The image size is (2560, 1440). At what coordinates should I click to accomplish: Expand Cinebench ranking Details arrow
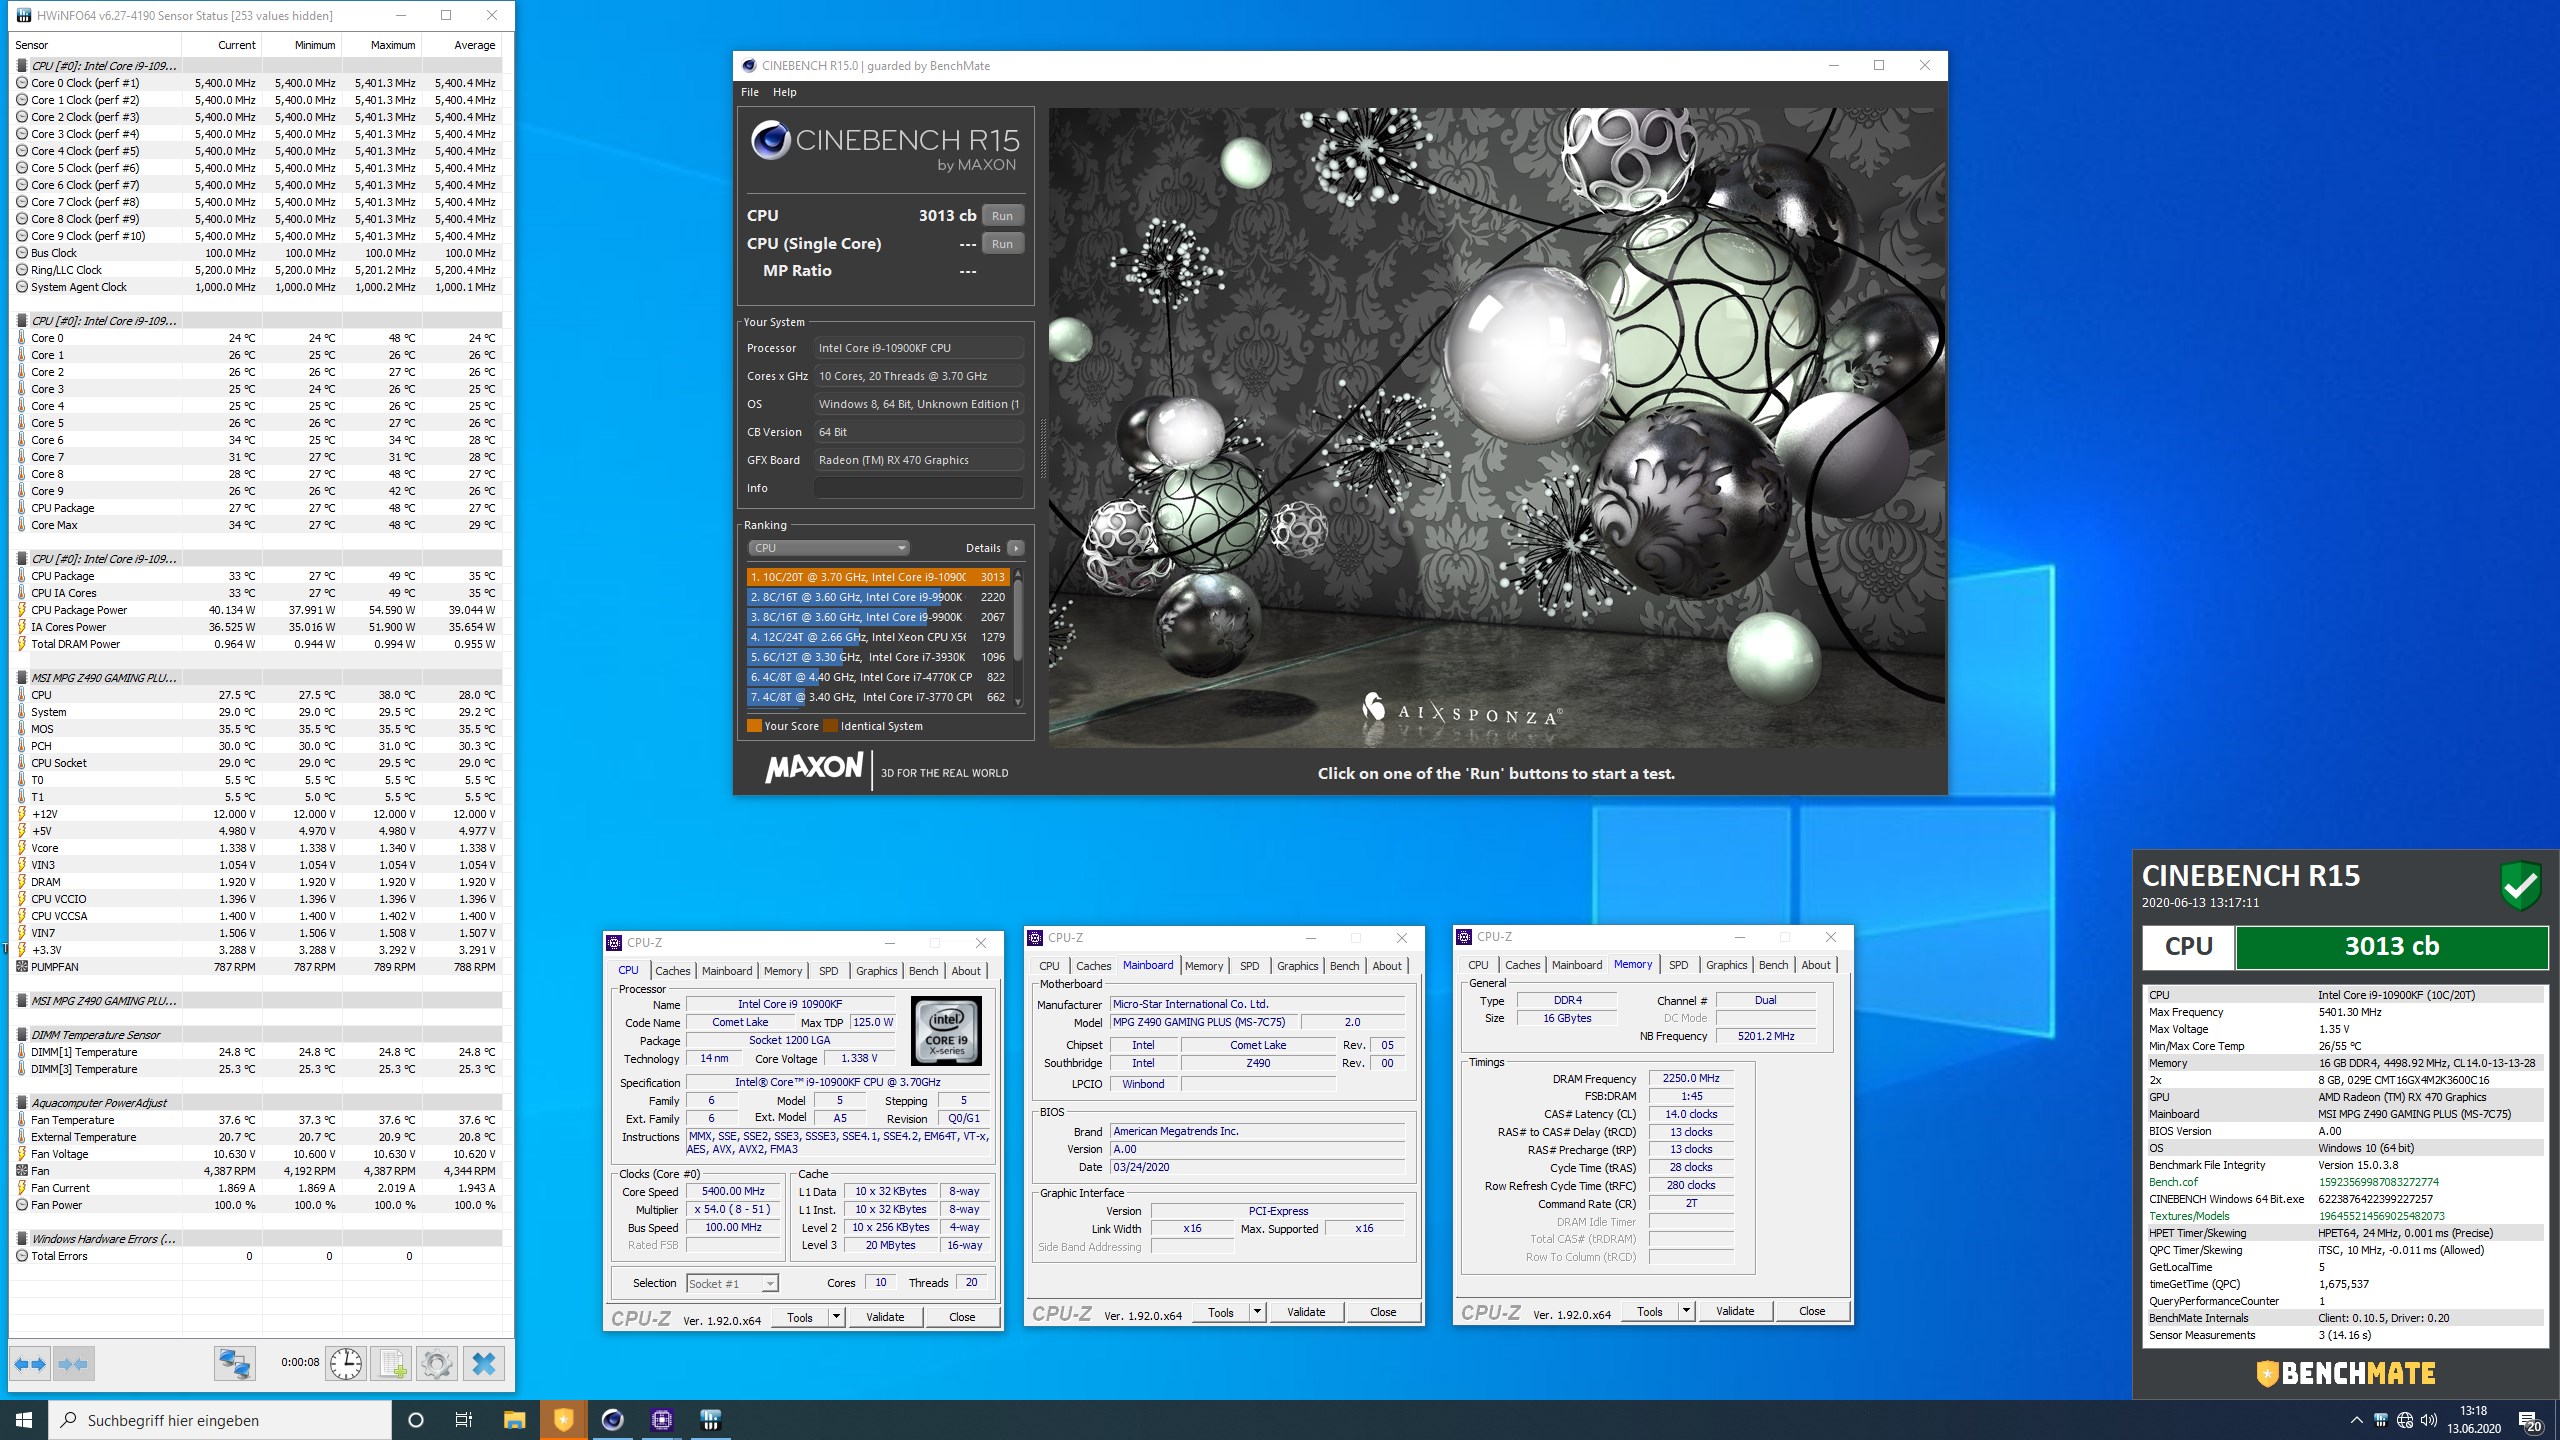[1016, 548]
